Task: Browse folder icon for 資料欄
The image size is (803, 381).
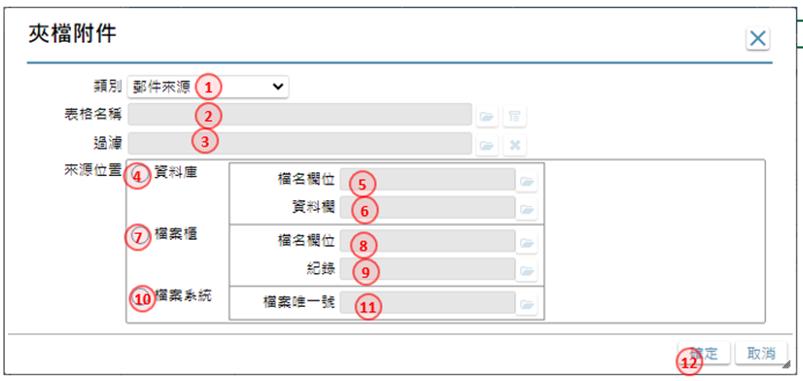Action: (x=527, y=209)
